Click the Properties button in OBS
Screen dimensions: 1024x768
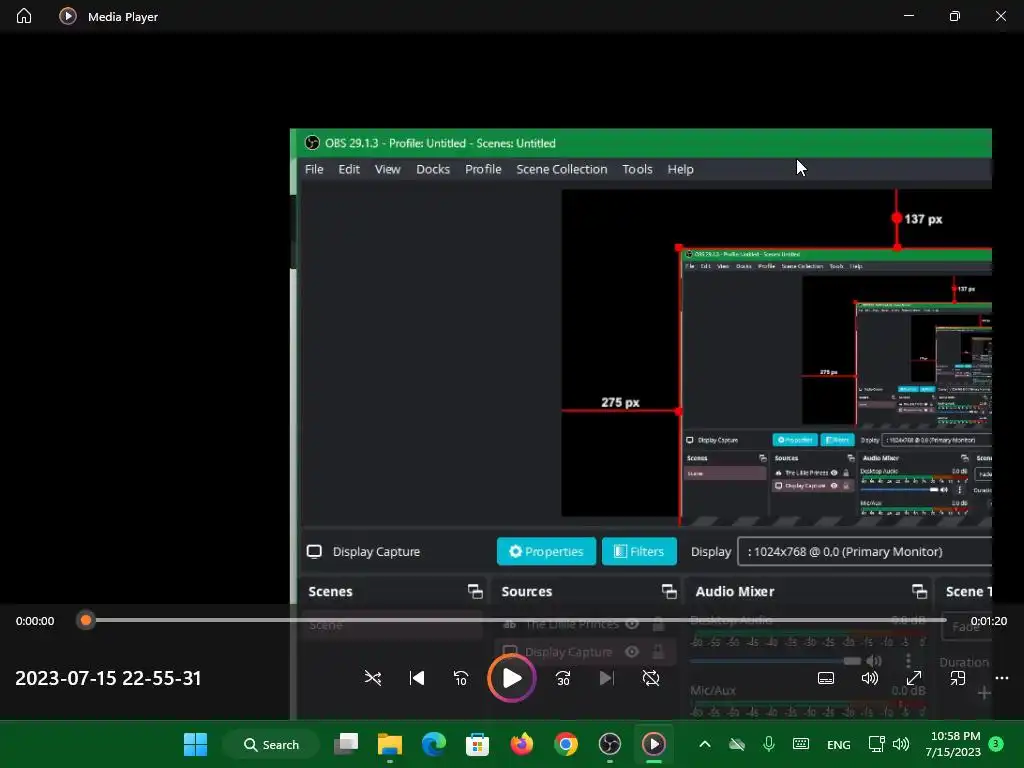pyautogui.click(x=546, y=551)
